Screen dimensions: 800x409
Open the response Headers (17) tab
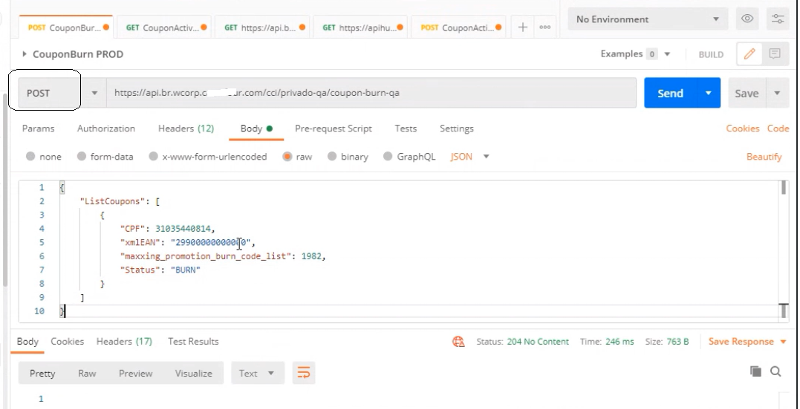click(x=124, y=342)
